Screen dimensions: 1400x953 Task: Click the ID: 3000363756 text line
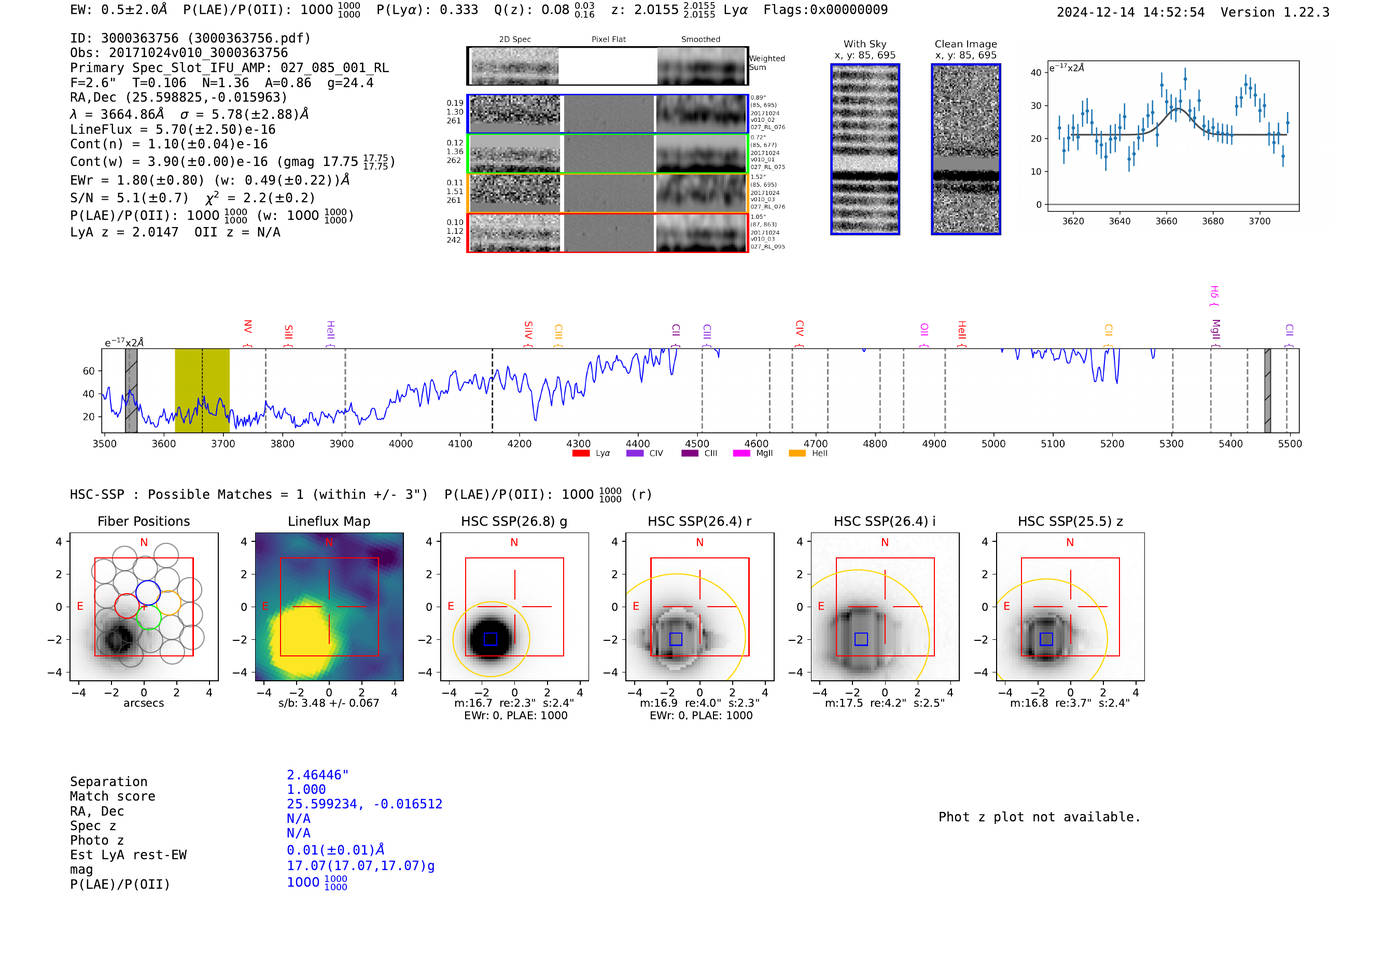tap(190, 38)
